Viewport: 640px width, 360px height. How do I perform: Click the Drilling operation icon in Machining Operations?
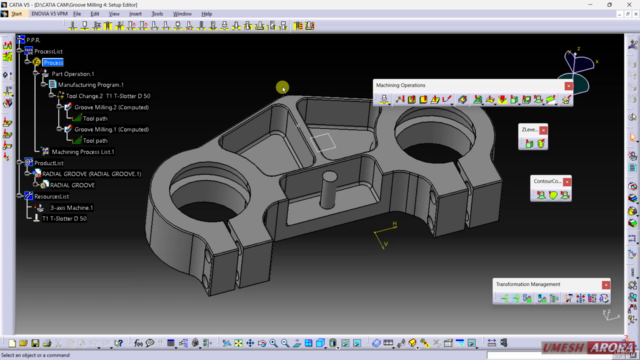pyautogui.click(x=384, y=99)
